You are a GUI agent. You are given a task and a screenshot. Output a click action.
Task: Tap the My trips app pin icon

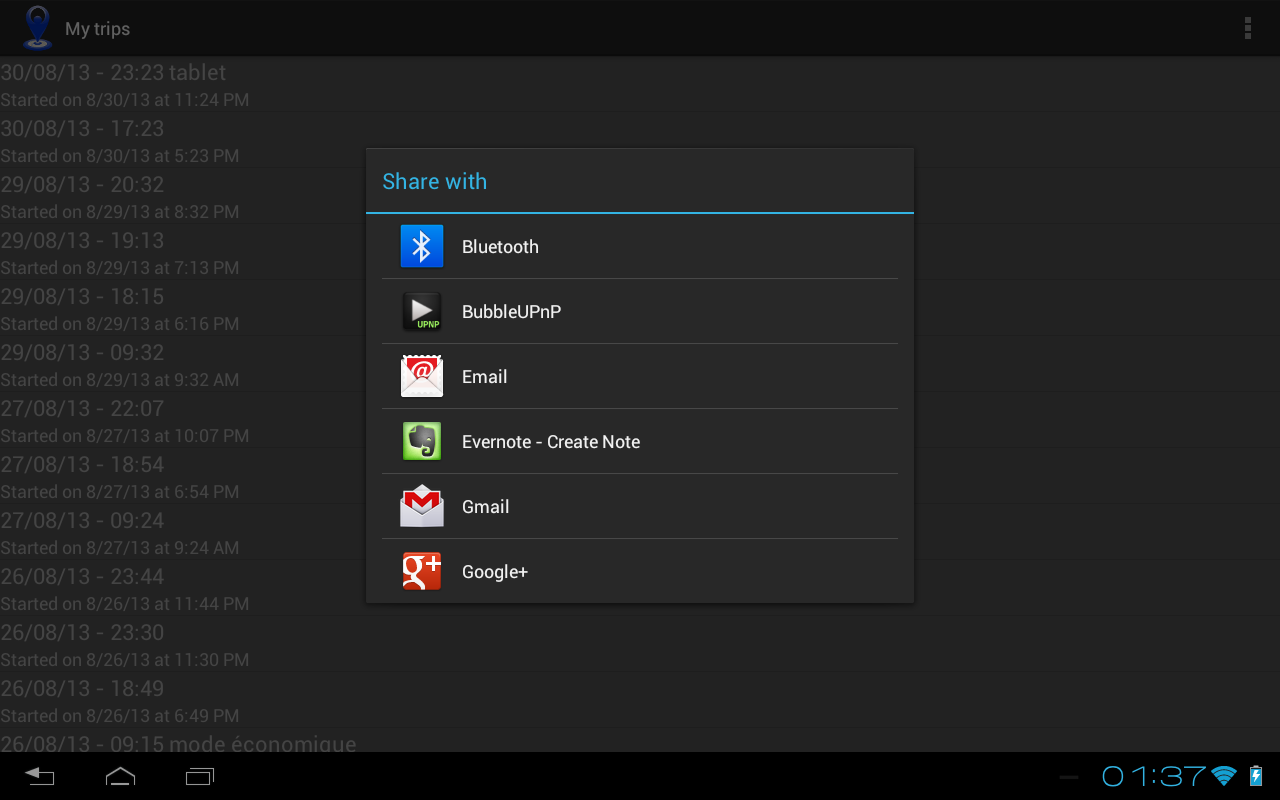point(38,28)
